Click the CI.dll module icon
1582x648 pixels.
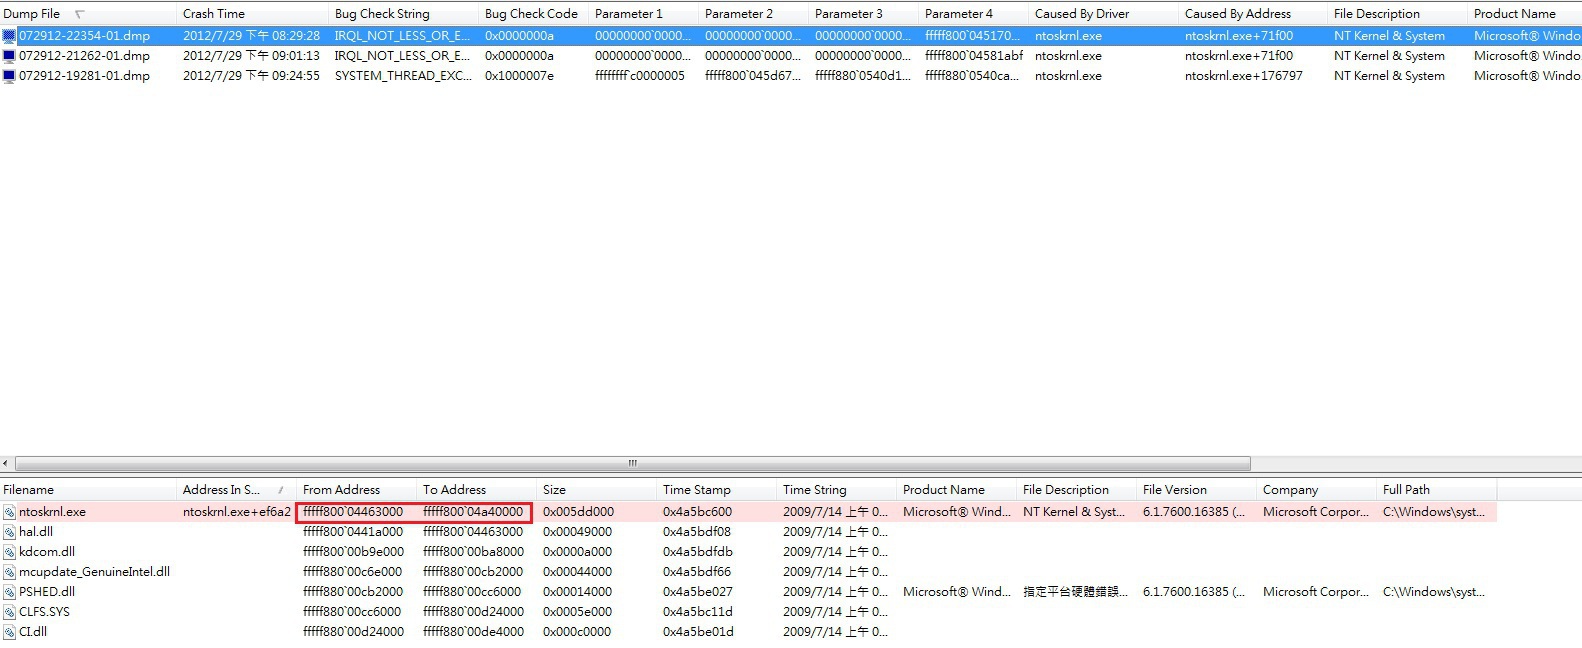pos(9,632)
